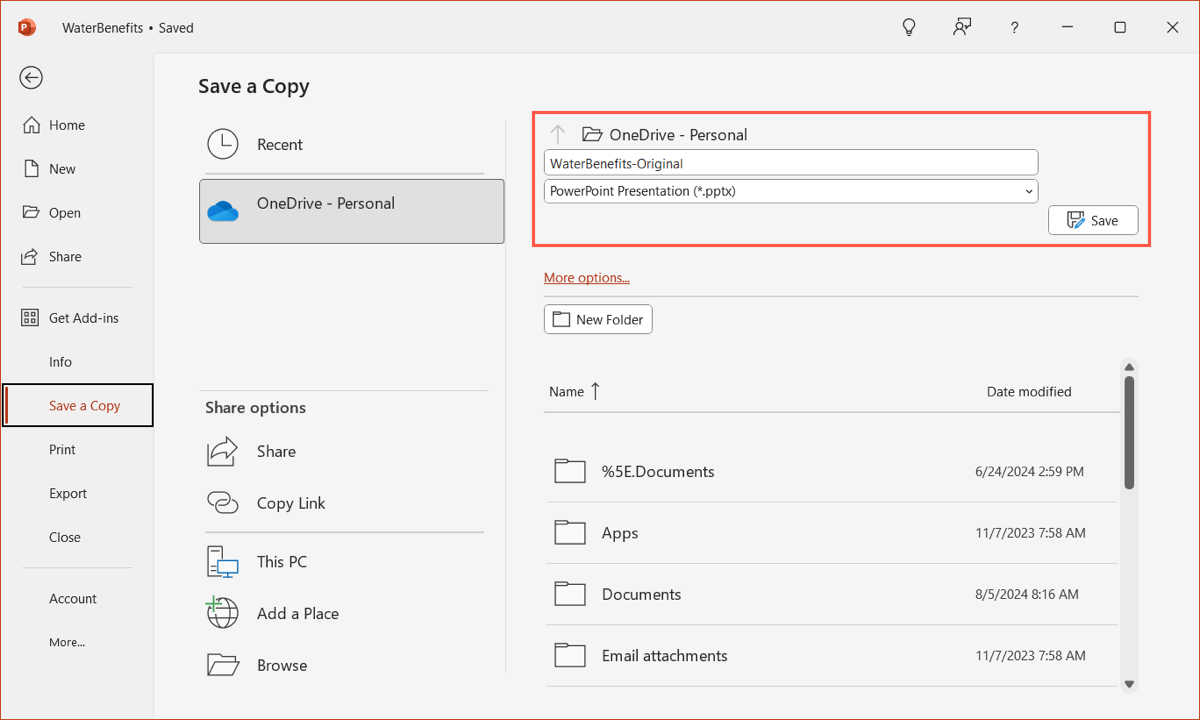This screenshot has height=720, width=1200.
Task: Click the OneDrive - Personal path above file name
Action: coord(678,134)
